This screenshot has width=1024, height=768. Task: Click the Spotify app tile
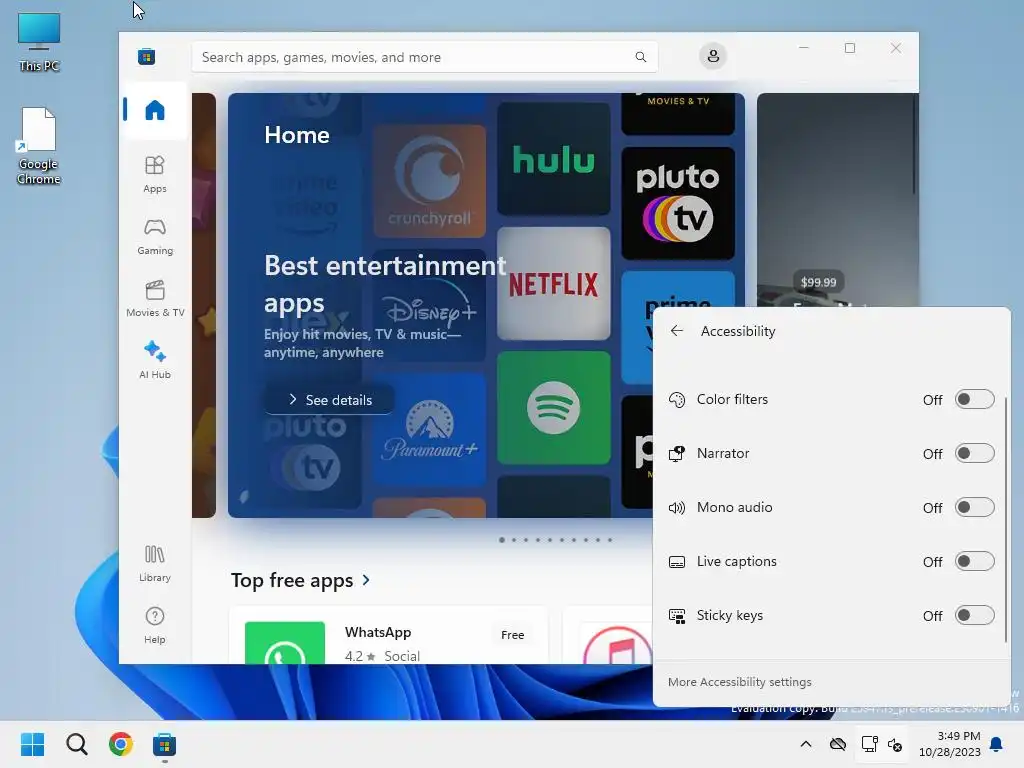pyautogui.click(x=554, y=408)
